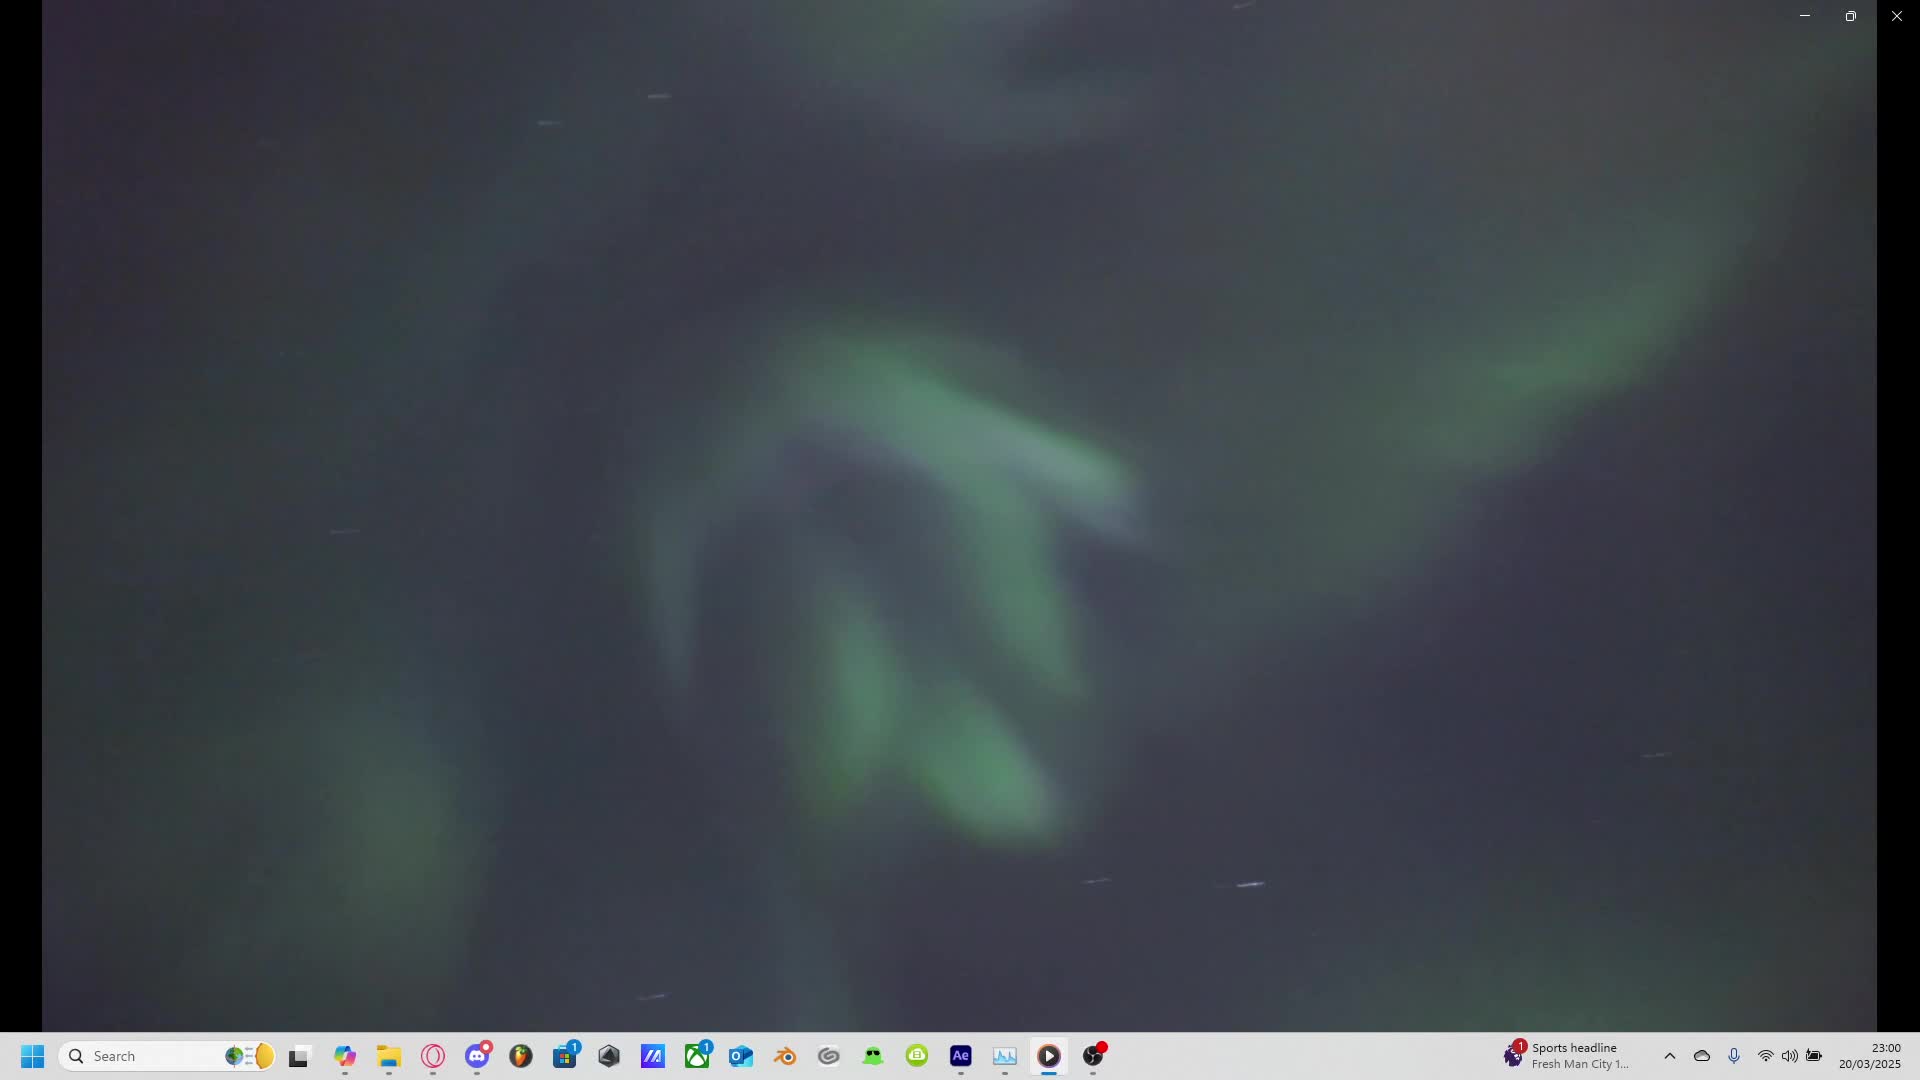The height and width of the screenshot is (1080, 1920).
Task: Open File Explorer from the taskbar
Action: [x=389, y=1056]
